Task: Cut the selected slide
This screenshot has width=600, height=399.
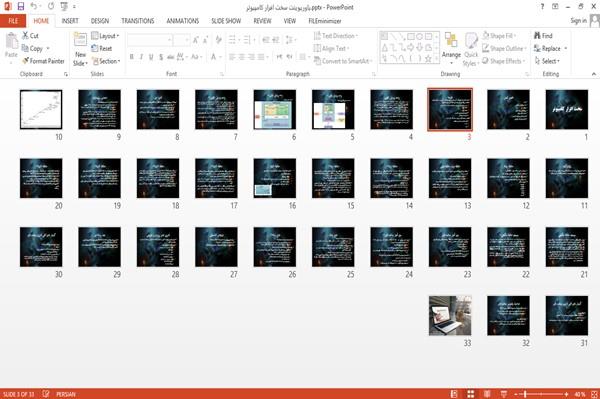Action: [x=30, y=36]
